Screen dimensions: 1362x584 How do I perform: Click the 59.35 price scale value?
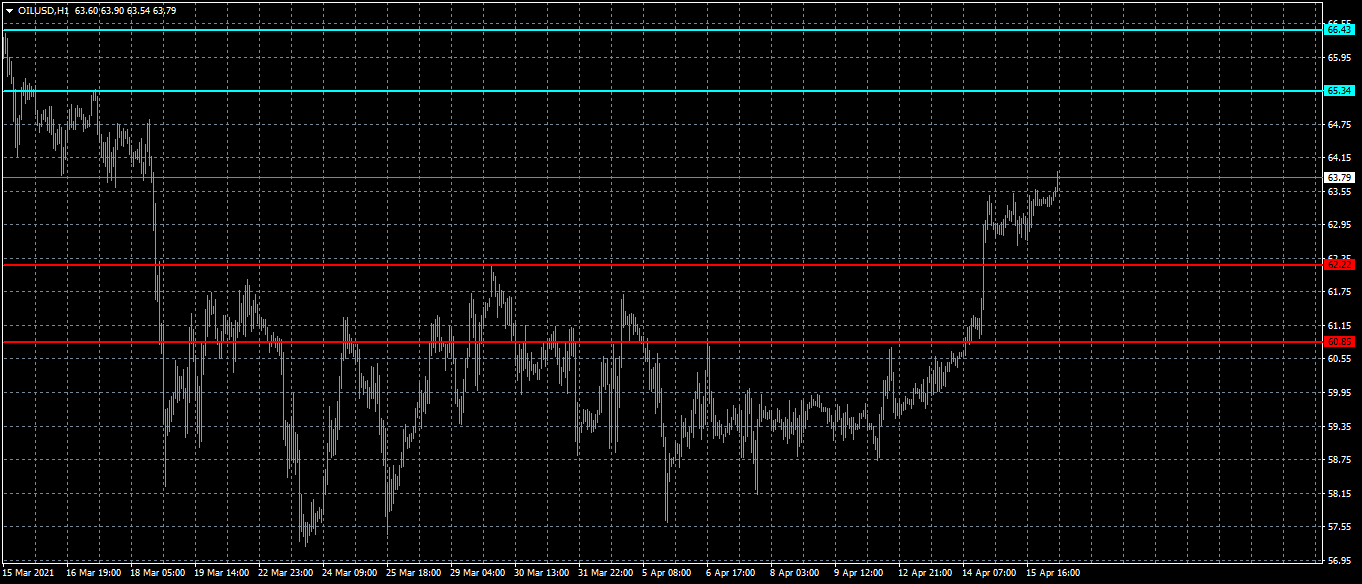pyautogui.click(x=1339, y=427)
